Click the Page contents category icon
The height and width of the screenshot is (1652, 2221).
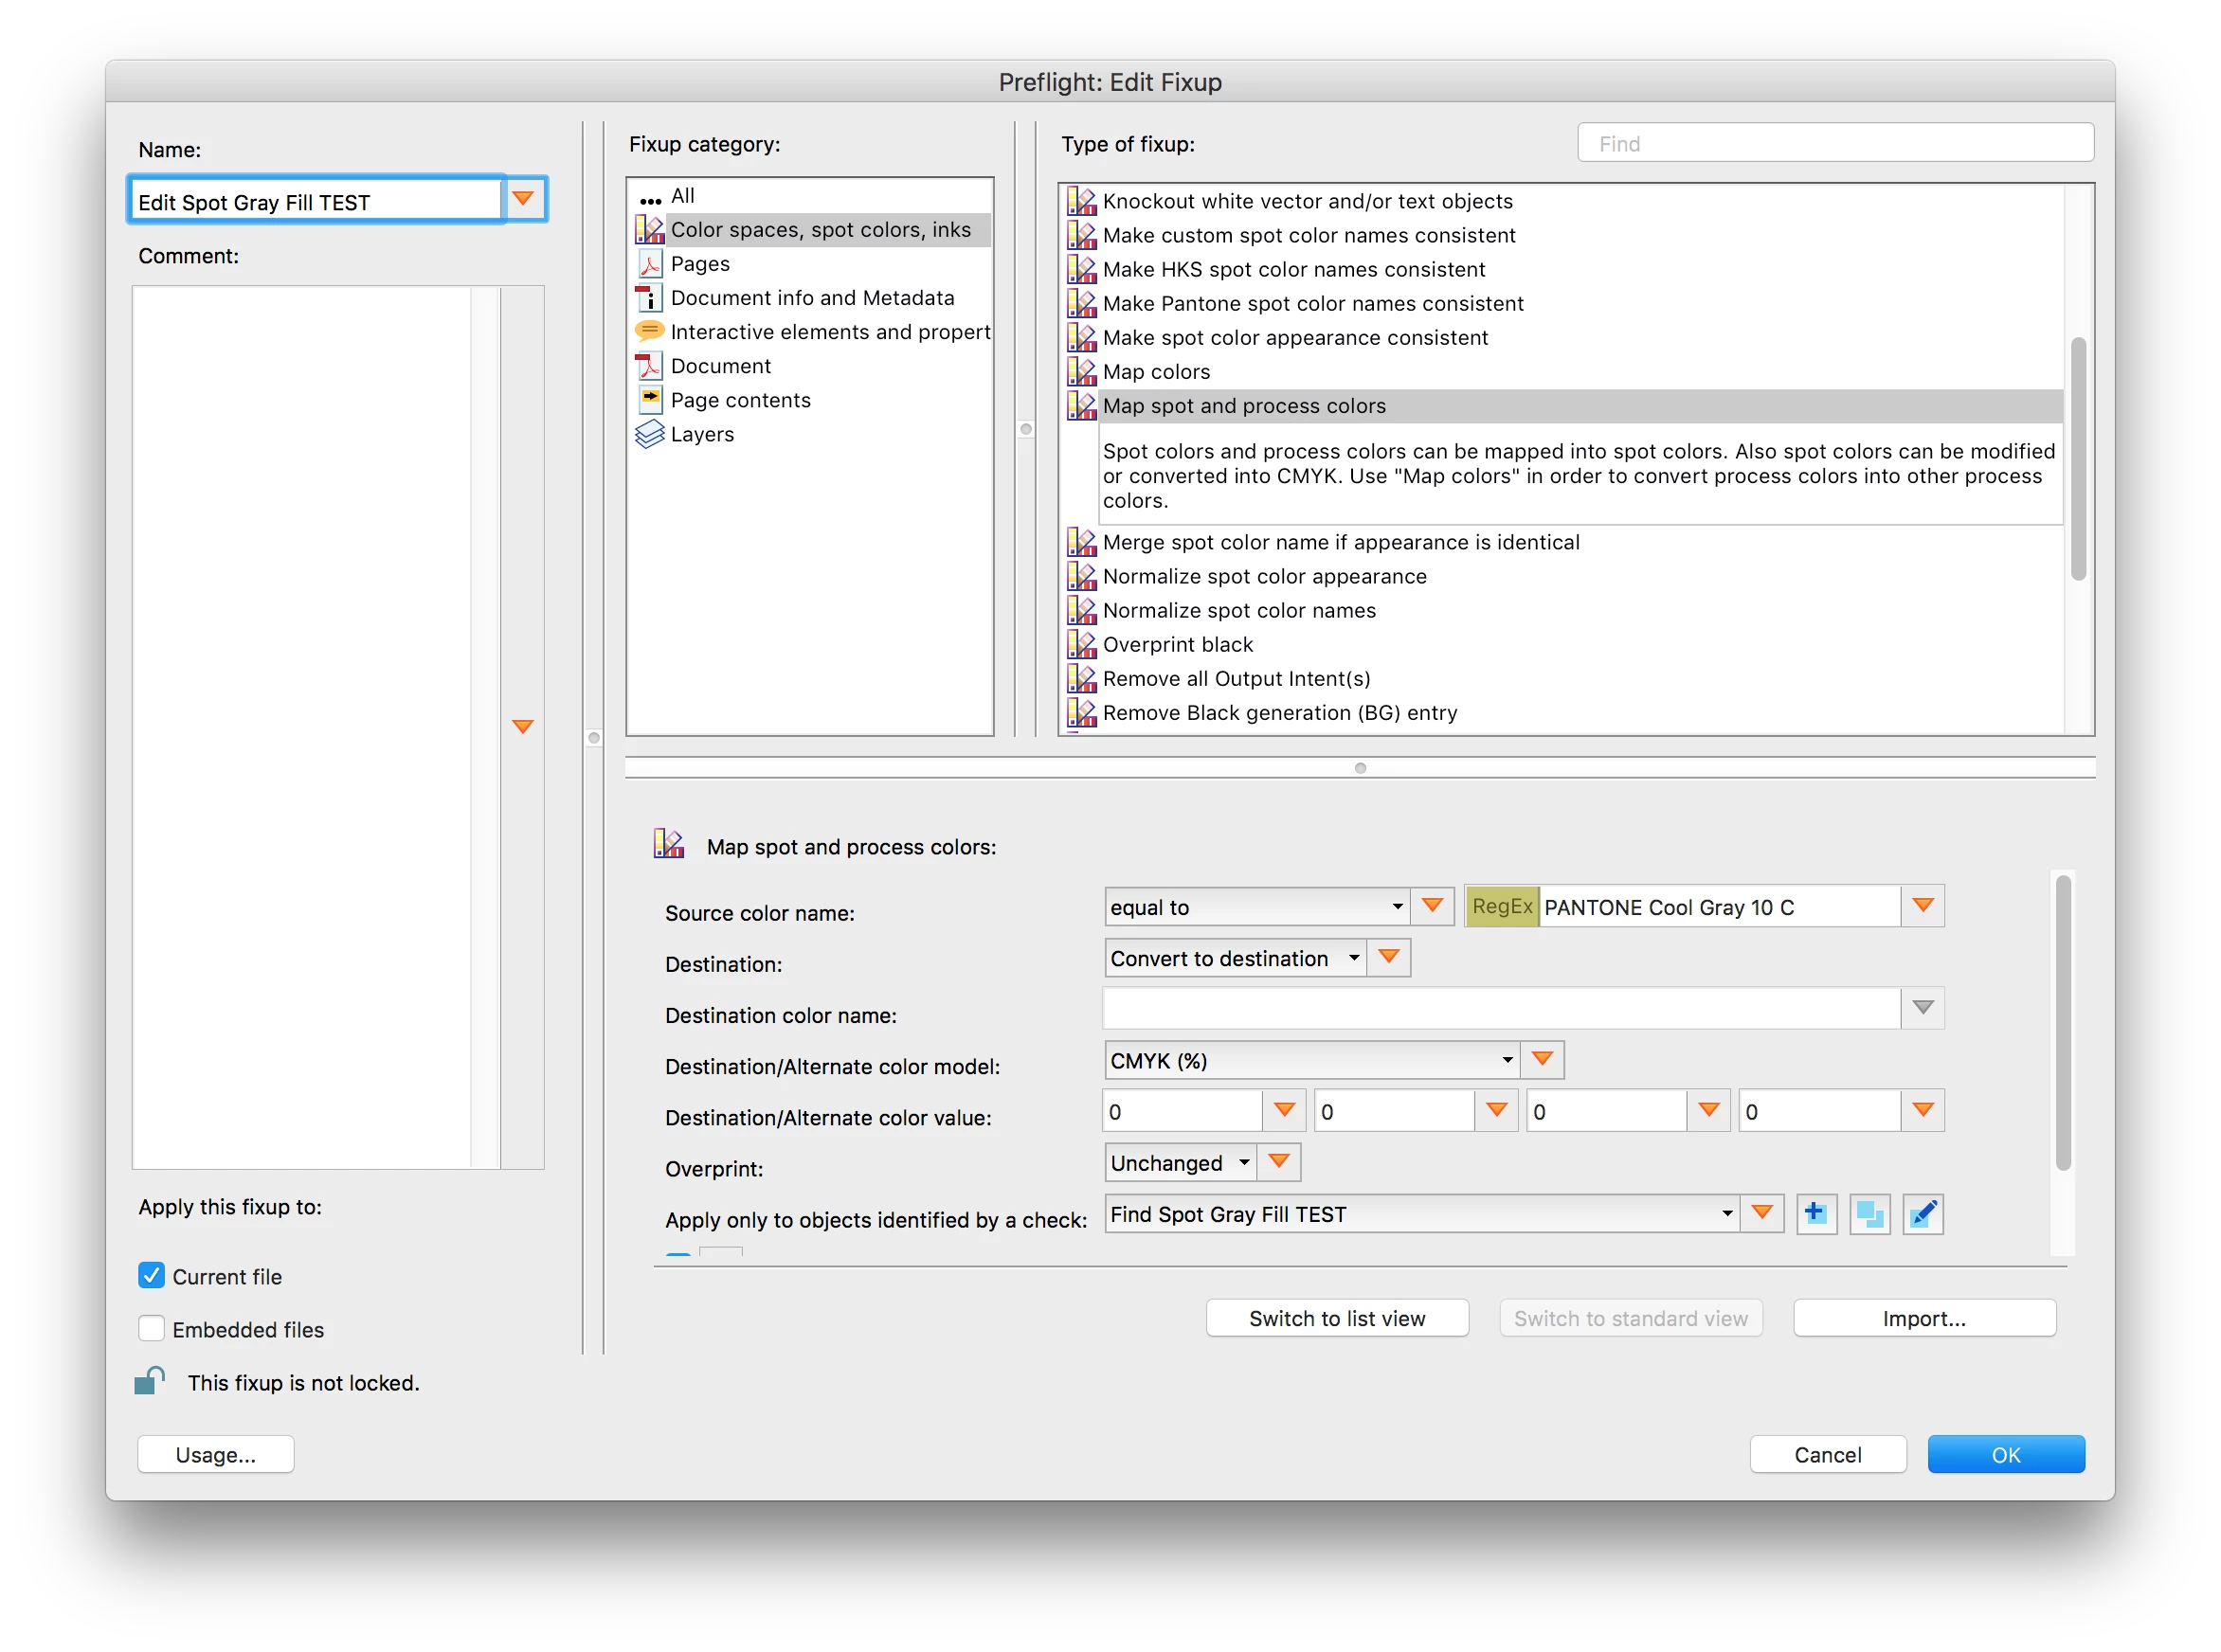coord(650,400)
